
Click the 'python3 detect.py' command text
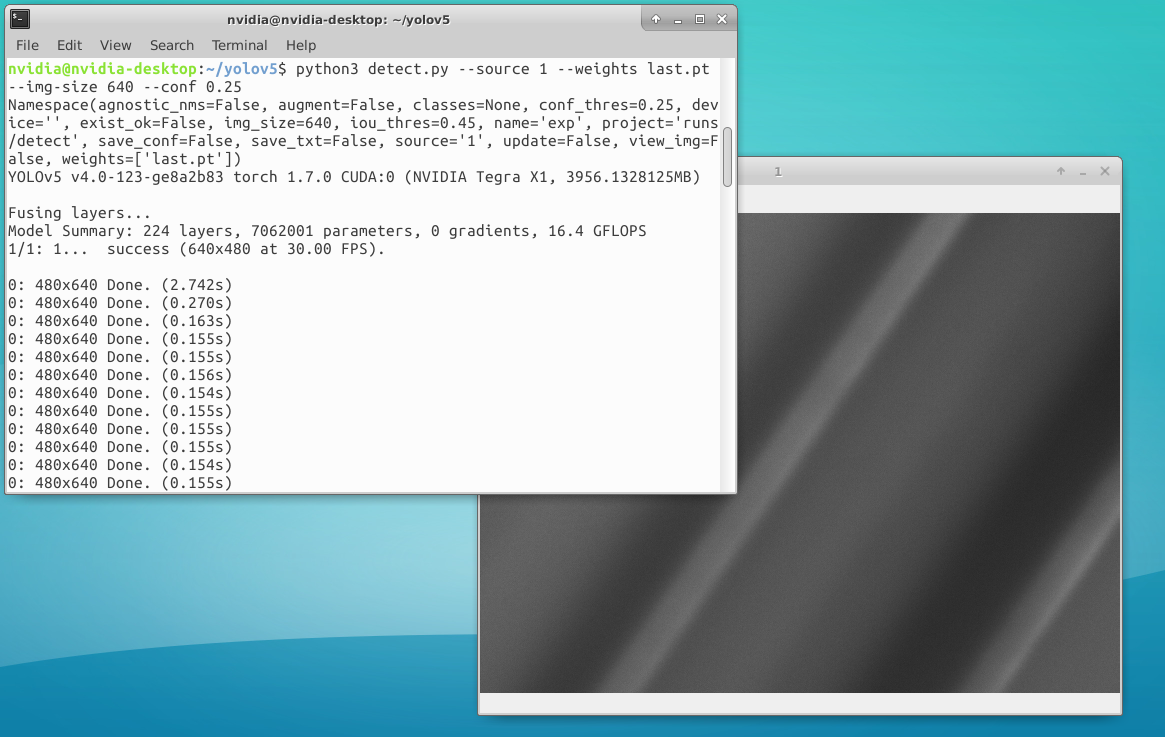coord(371,69)
